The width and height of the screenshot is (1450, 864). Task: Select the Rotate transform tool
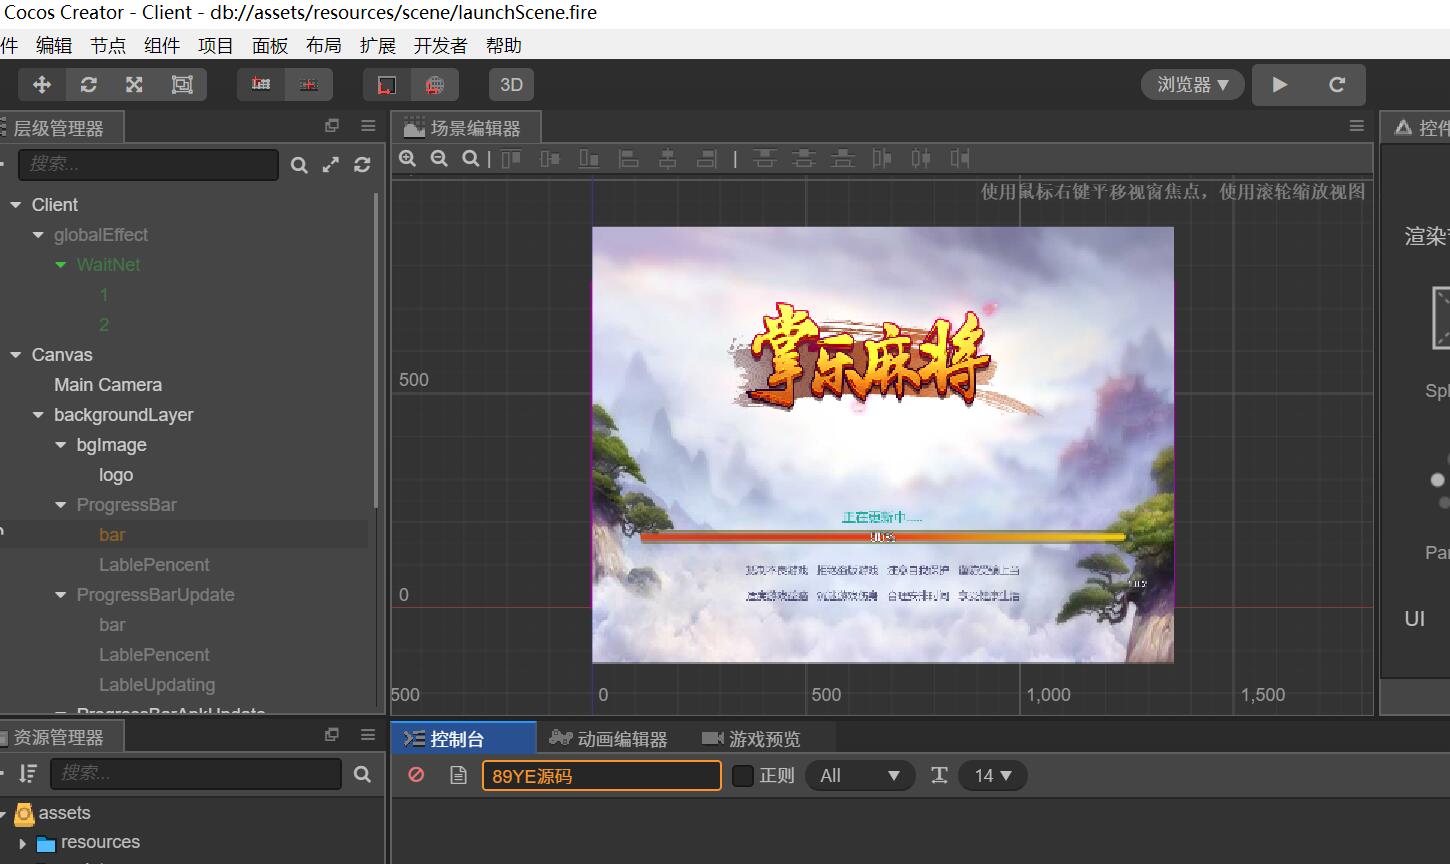point(88,85)
